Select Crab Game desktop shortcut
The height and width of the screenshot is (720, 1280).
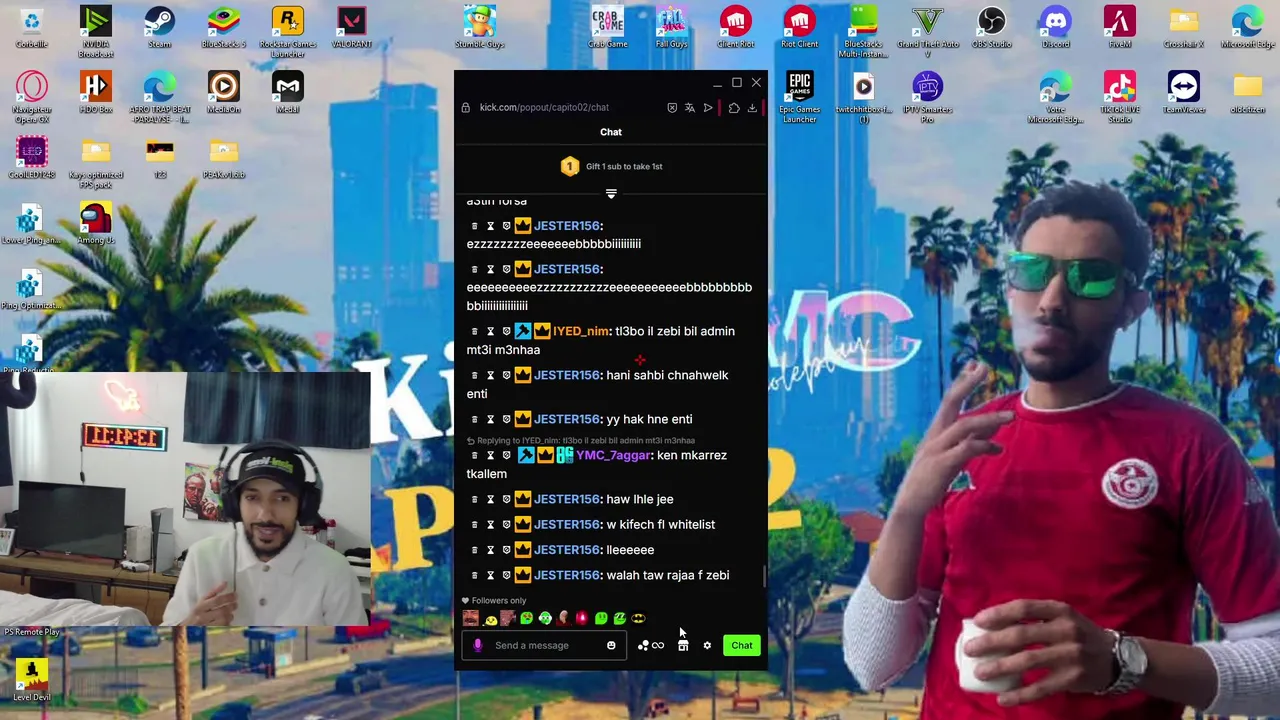[607, 27]
